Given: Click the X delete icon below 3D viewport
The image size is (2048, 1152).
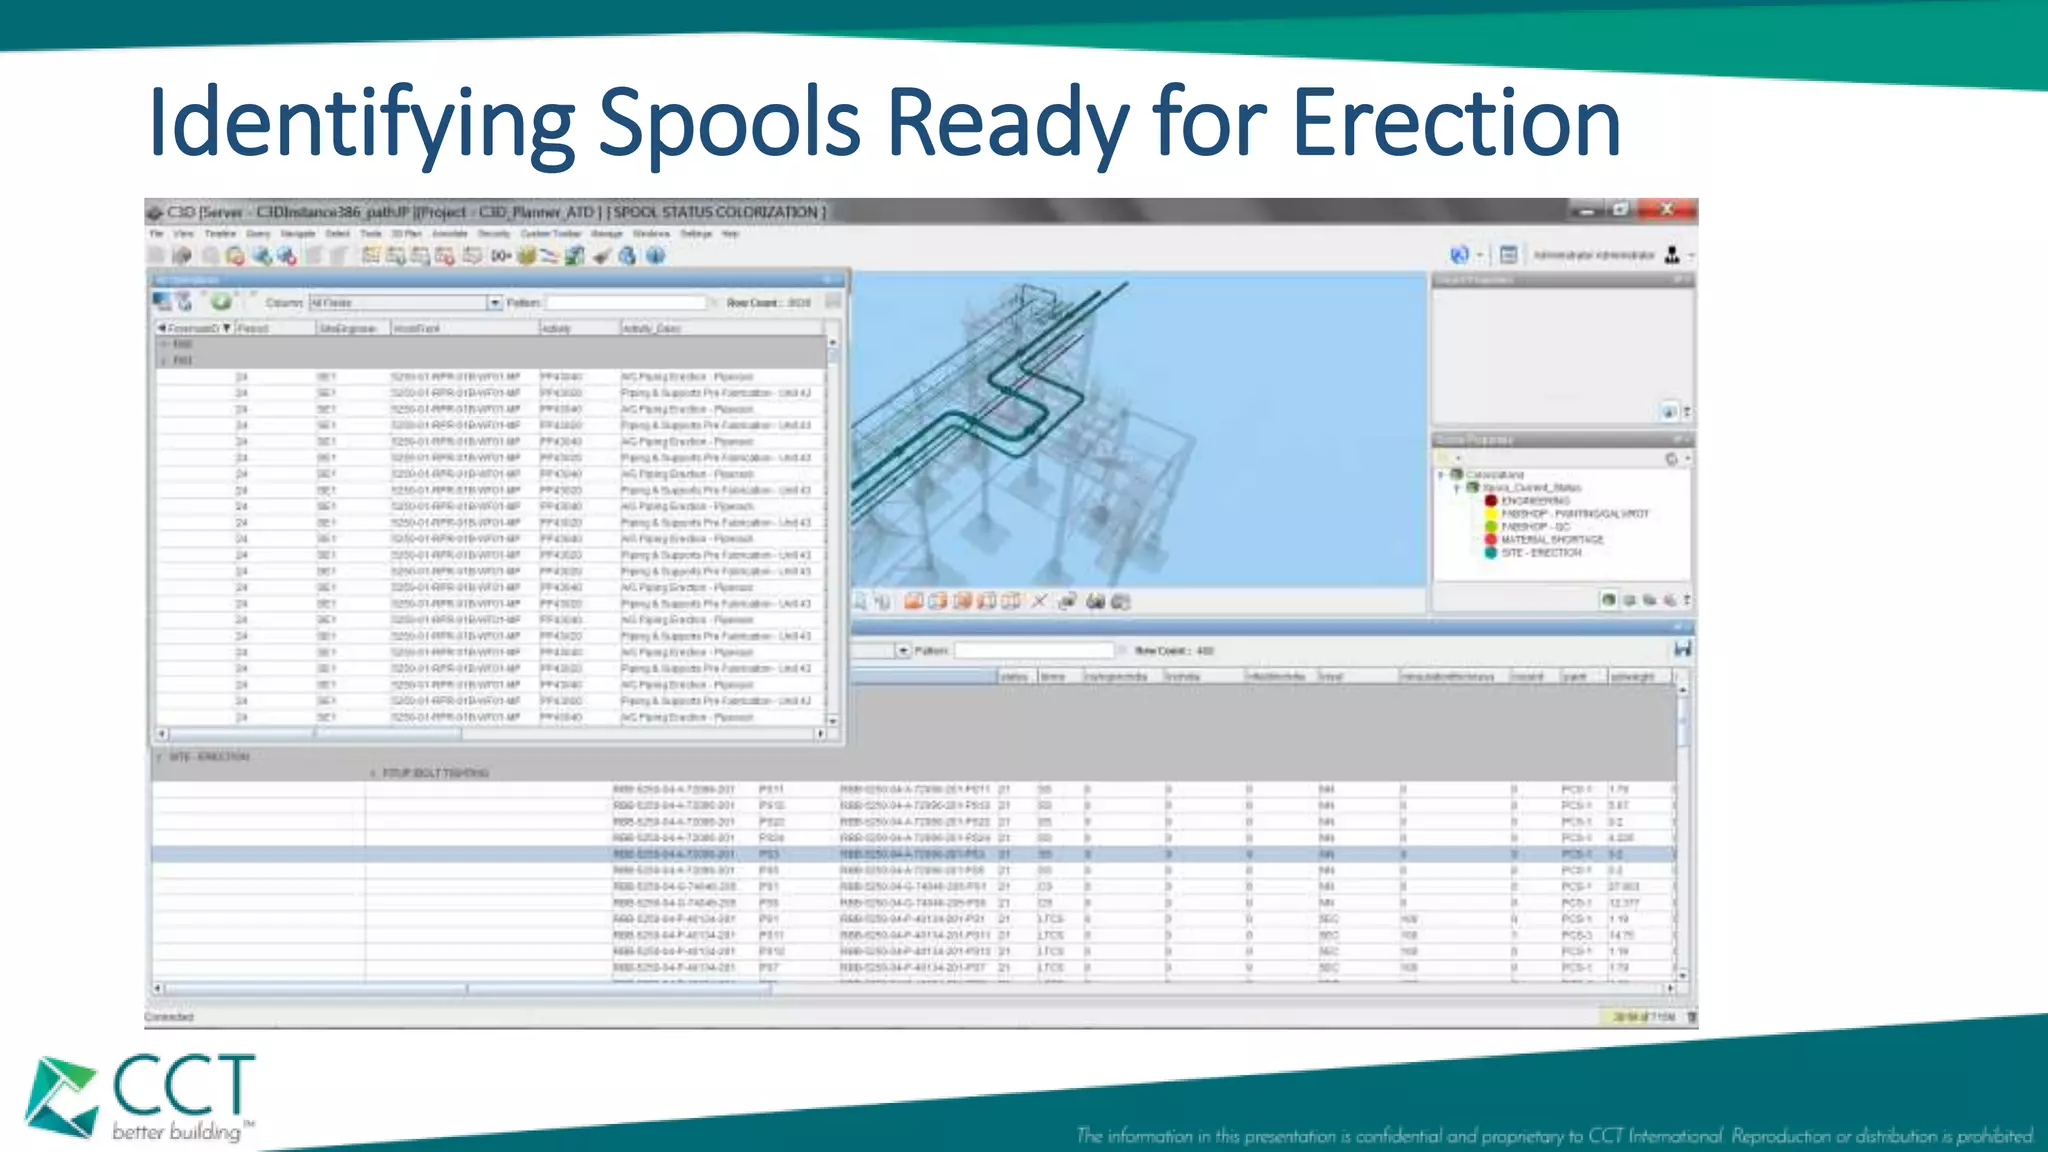Looking at the screenshot, I should point(1039,601).
